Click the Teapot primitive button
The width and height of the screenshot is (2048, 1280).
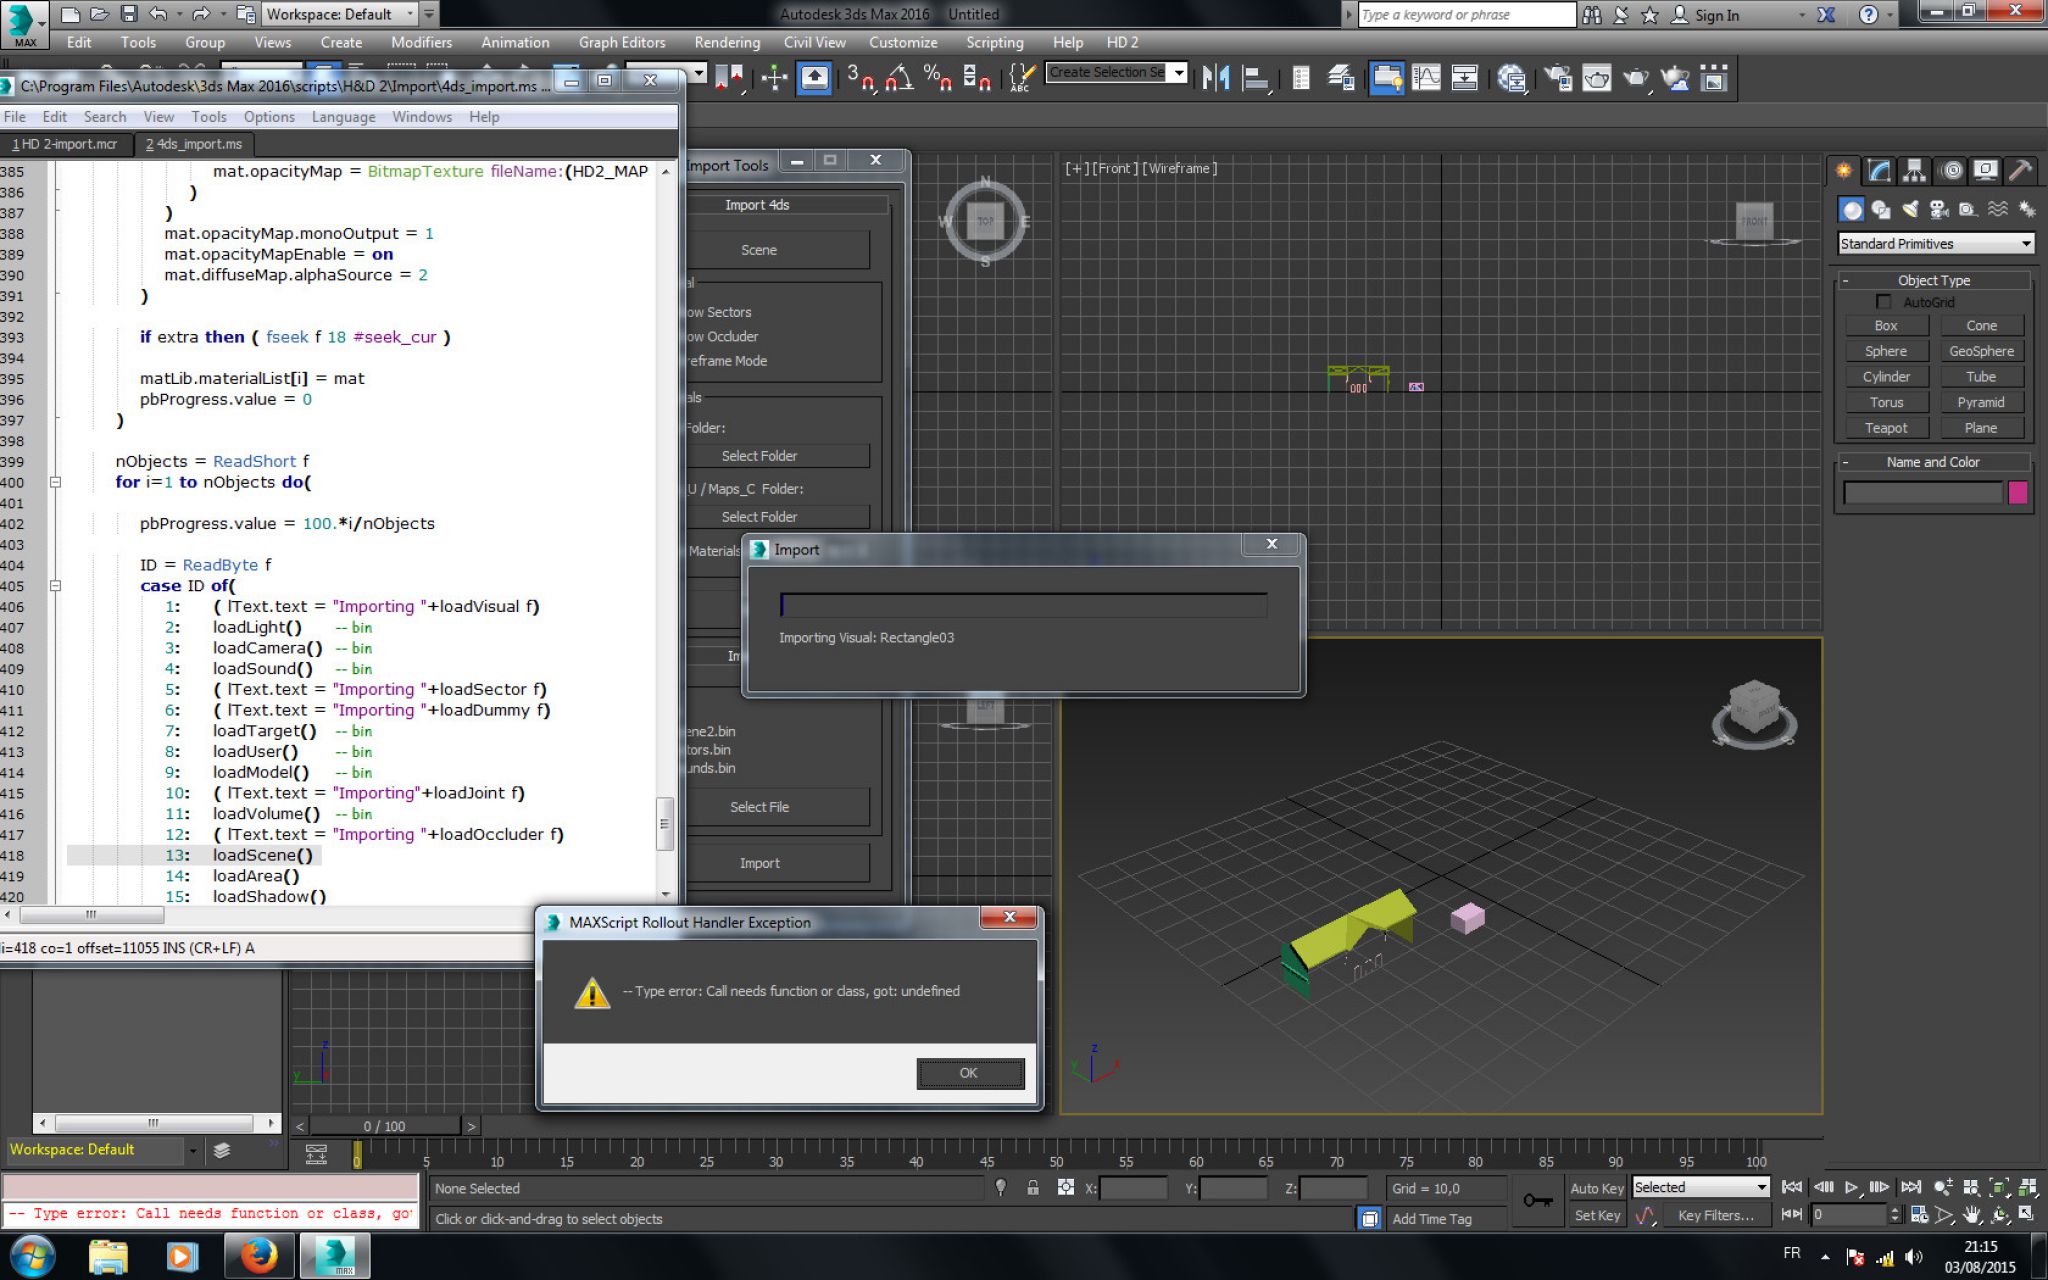(1885, 428)
